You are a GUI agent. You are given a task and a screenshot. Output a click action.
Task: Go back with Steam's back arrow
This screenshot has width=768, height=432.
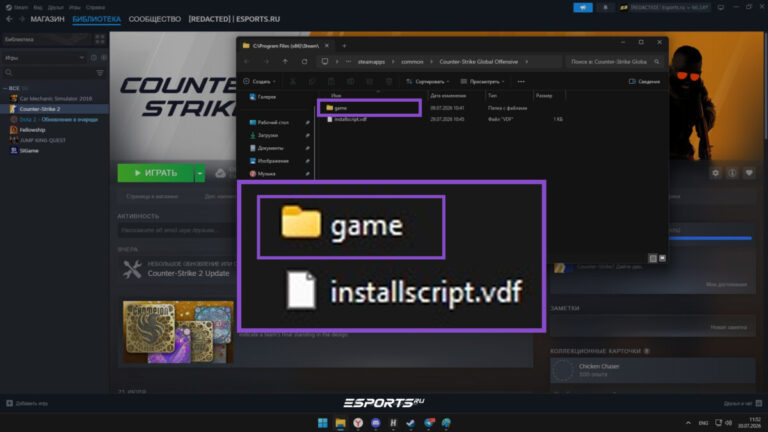[9, 19]
